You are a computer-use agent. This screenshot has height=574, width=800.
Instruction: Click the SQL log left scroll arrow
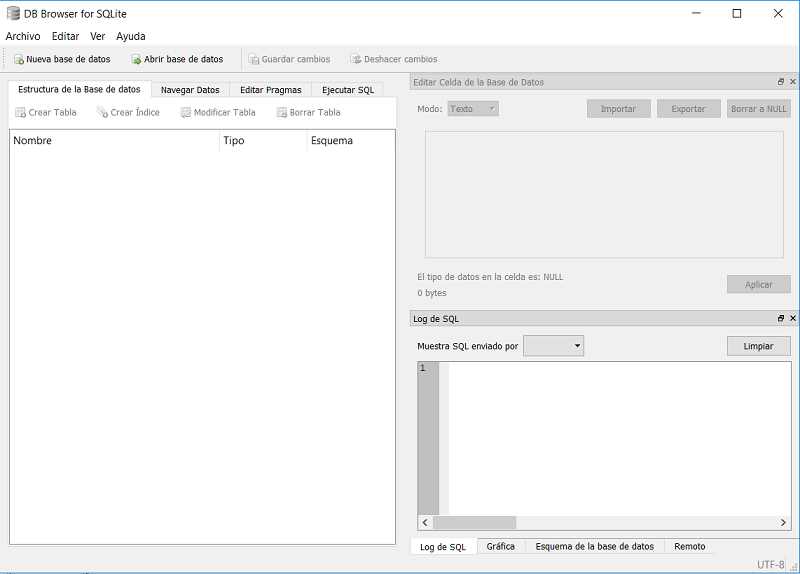(425, 522)
